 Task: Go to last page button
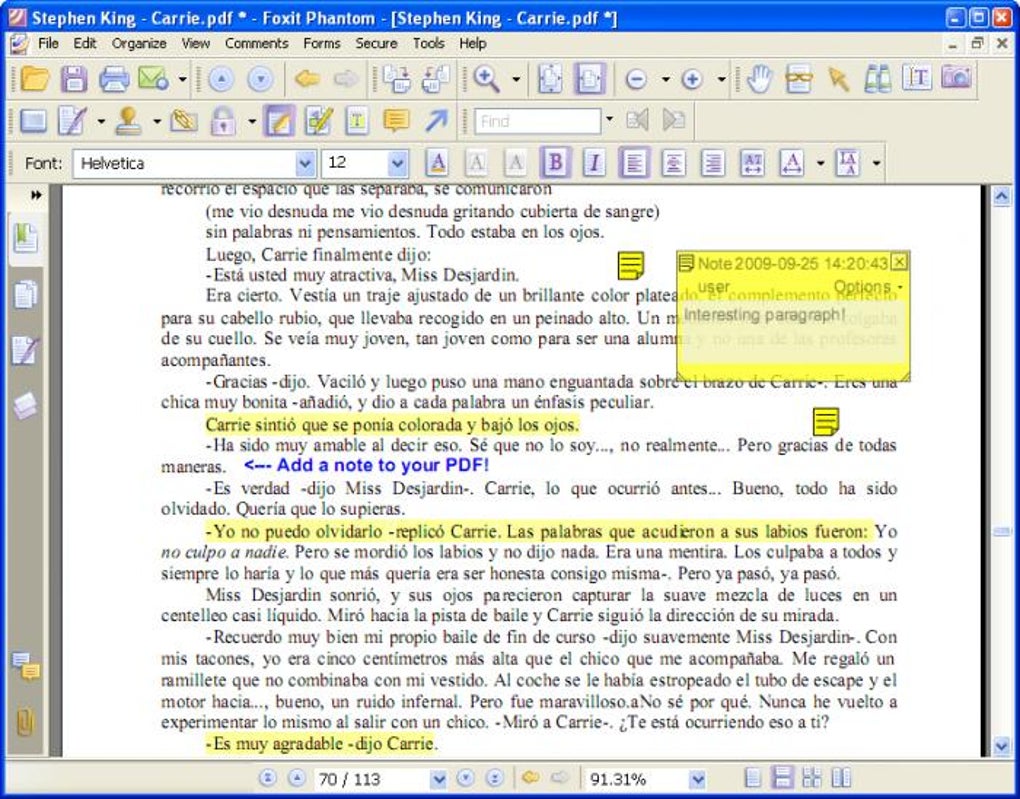(494, 778)
